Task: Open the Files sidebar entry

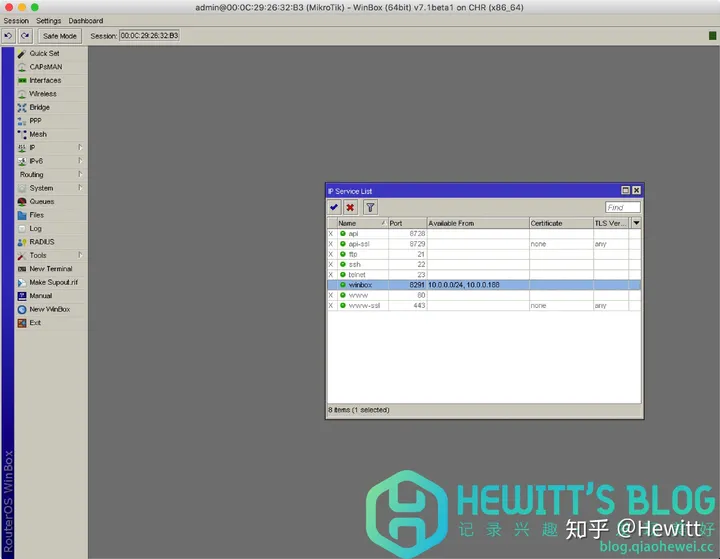Action: click(36, 215)
